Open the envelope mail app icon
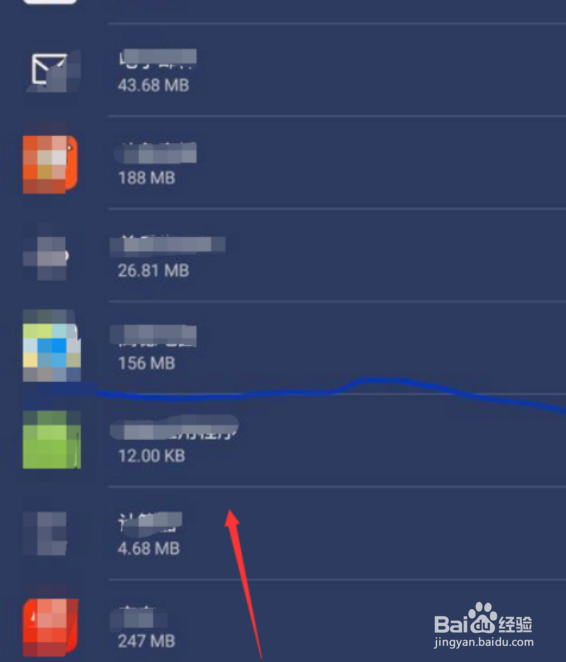Viewport: 566px width, 662px height. coord(52,71)
